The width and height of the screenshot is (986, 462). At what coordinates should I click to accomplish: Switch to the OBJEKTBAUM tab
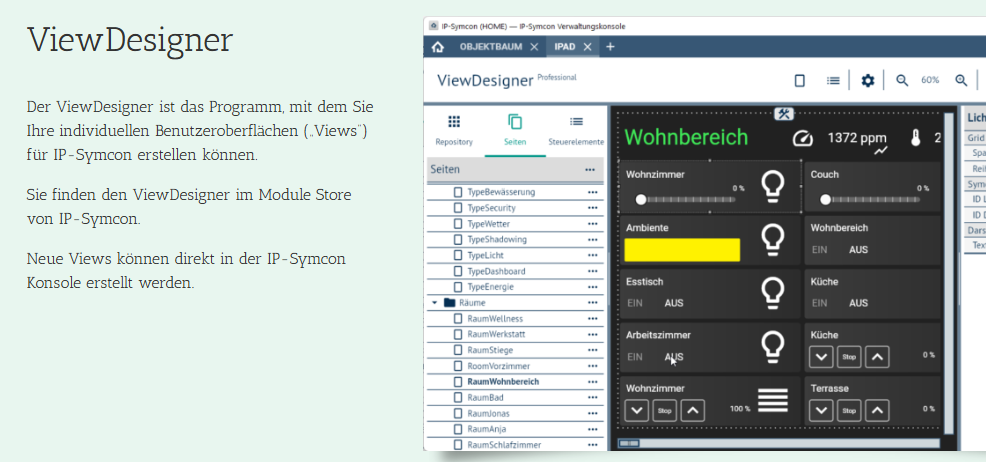click(490, 47)
